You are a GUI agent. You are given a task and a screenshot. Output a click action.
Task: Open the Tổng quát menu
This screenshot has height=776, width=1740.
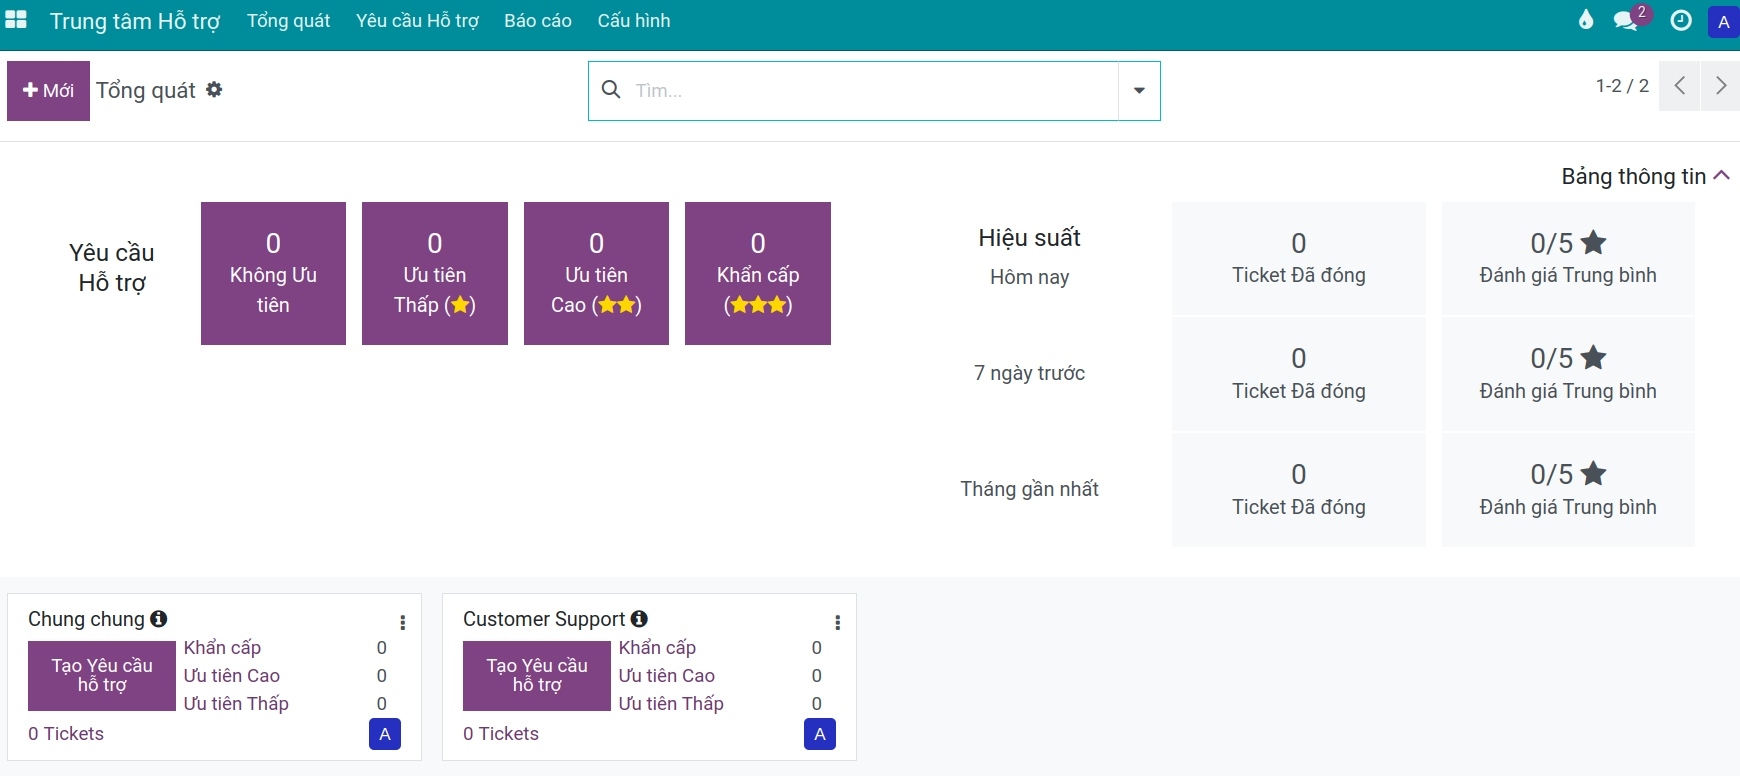[288, 21]
